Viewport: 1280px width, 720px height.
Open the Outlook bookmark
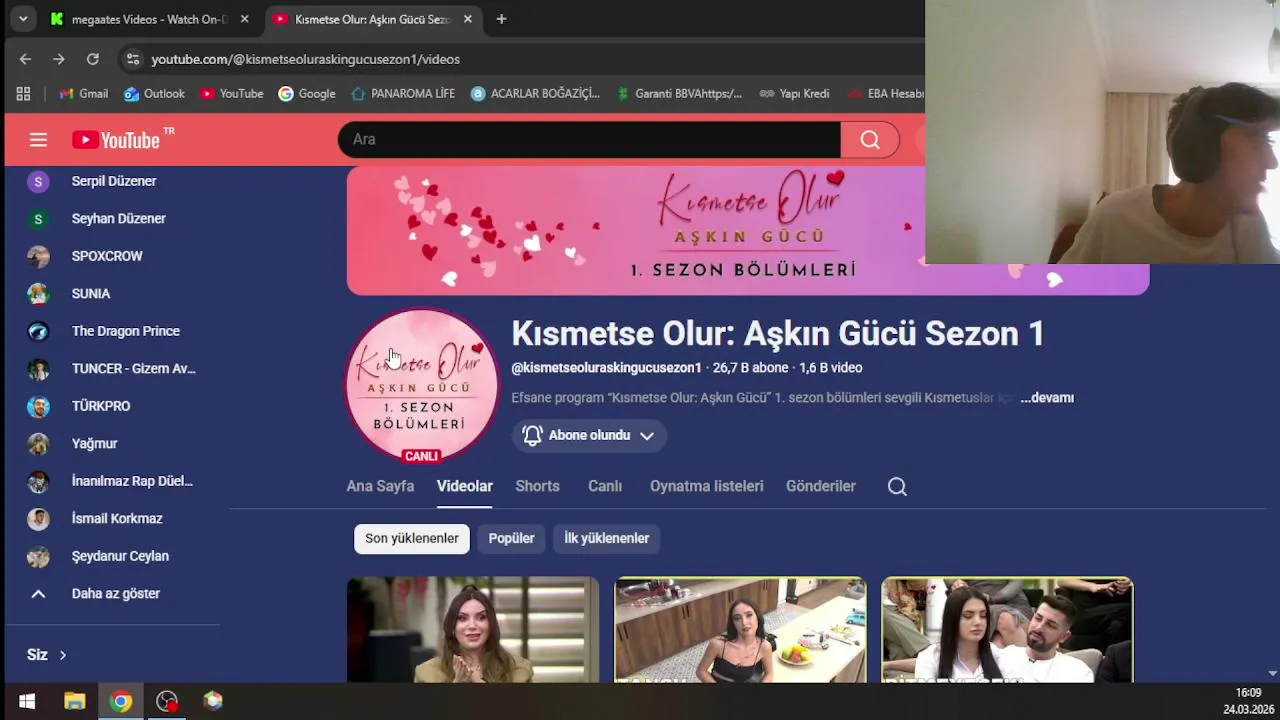tap(154, 93)
